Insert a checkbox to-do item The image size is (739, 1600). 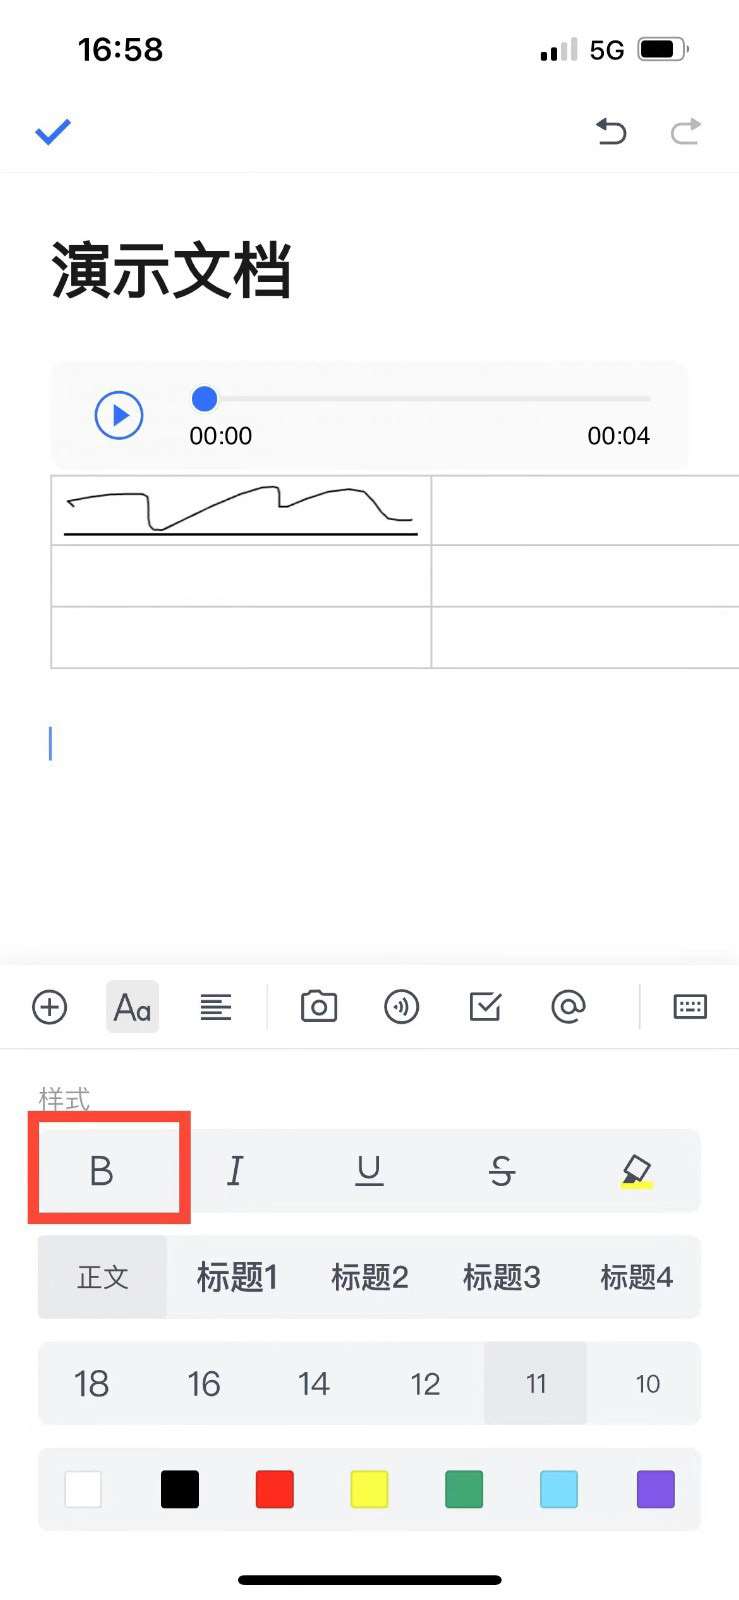click(x=485, y=1007)
